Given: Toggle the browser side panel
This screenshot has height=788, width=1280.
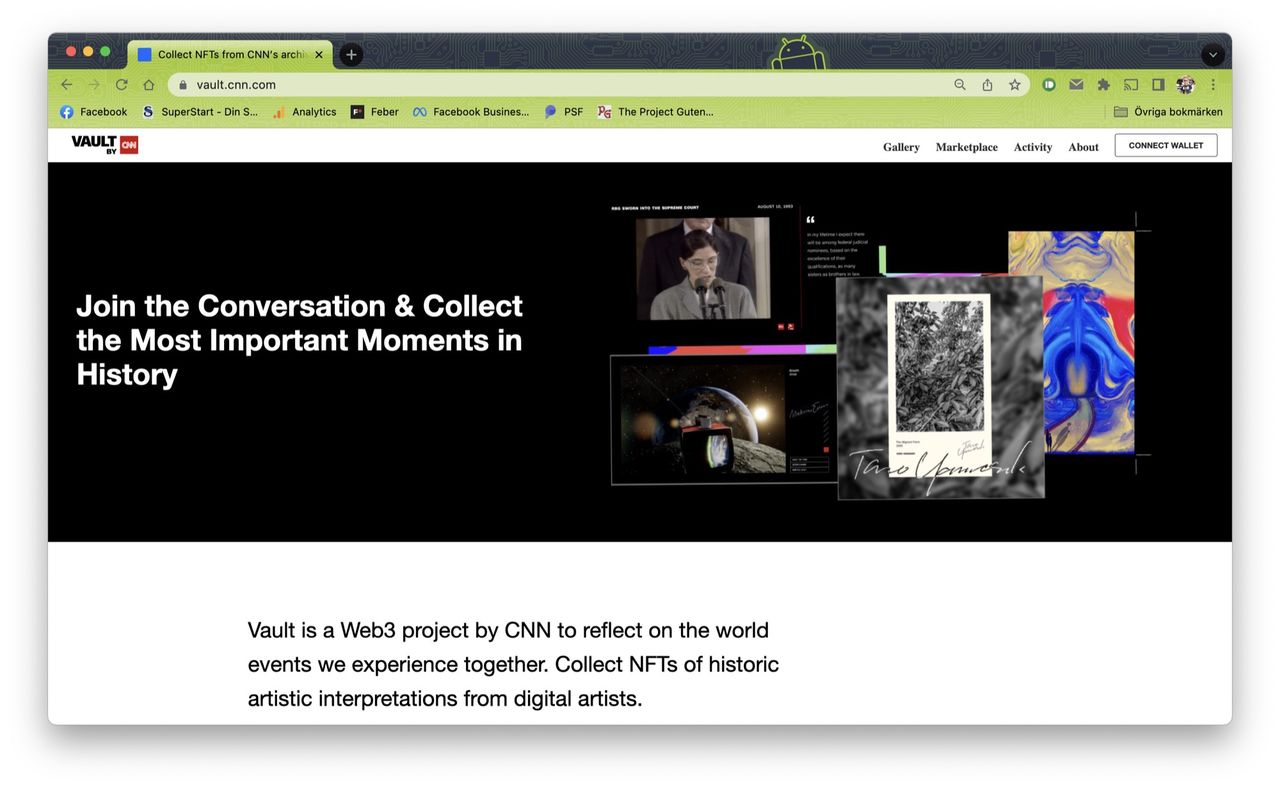Looking at the screenshot, I should click(x=1158, y=85).
